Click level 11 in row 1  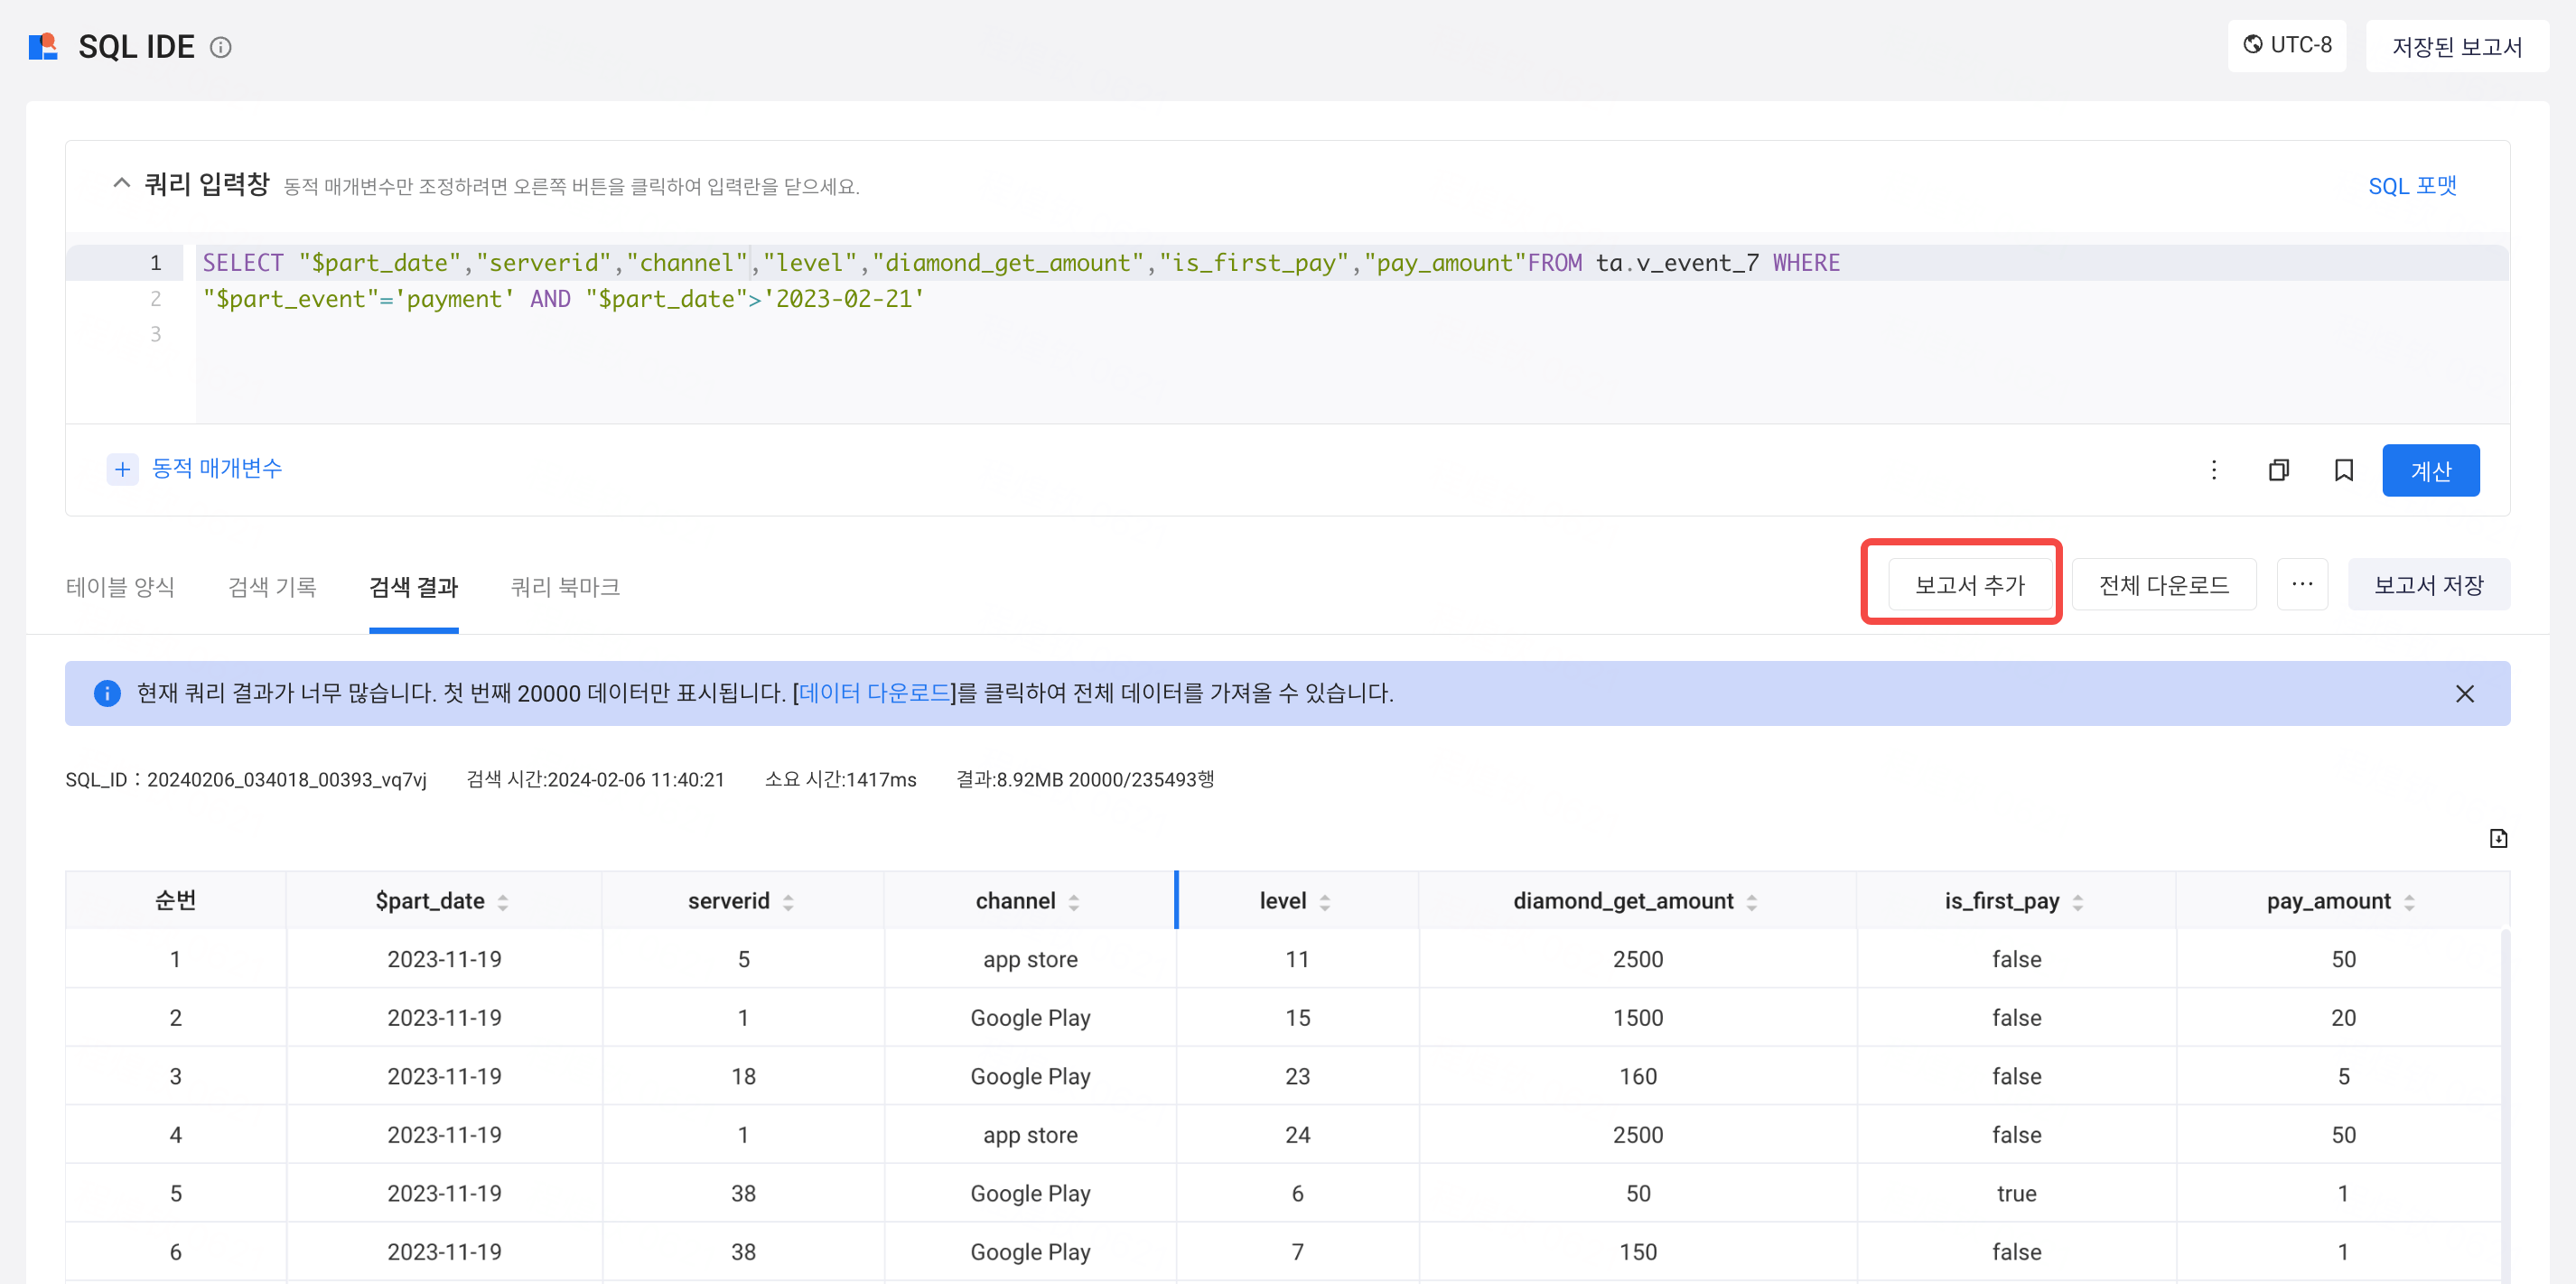pos(1297,959)
